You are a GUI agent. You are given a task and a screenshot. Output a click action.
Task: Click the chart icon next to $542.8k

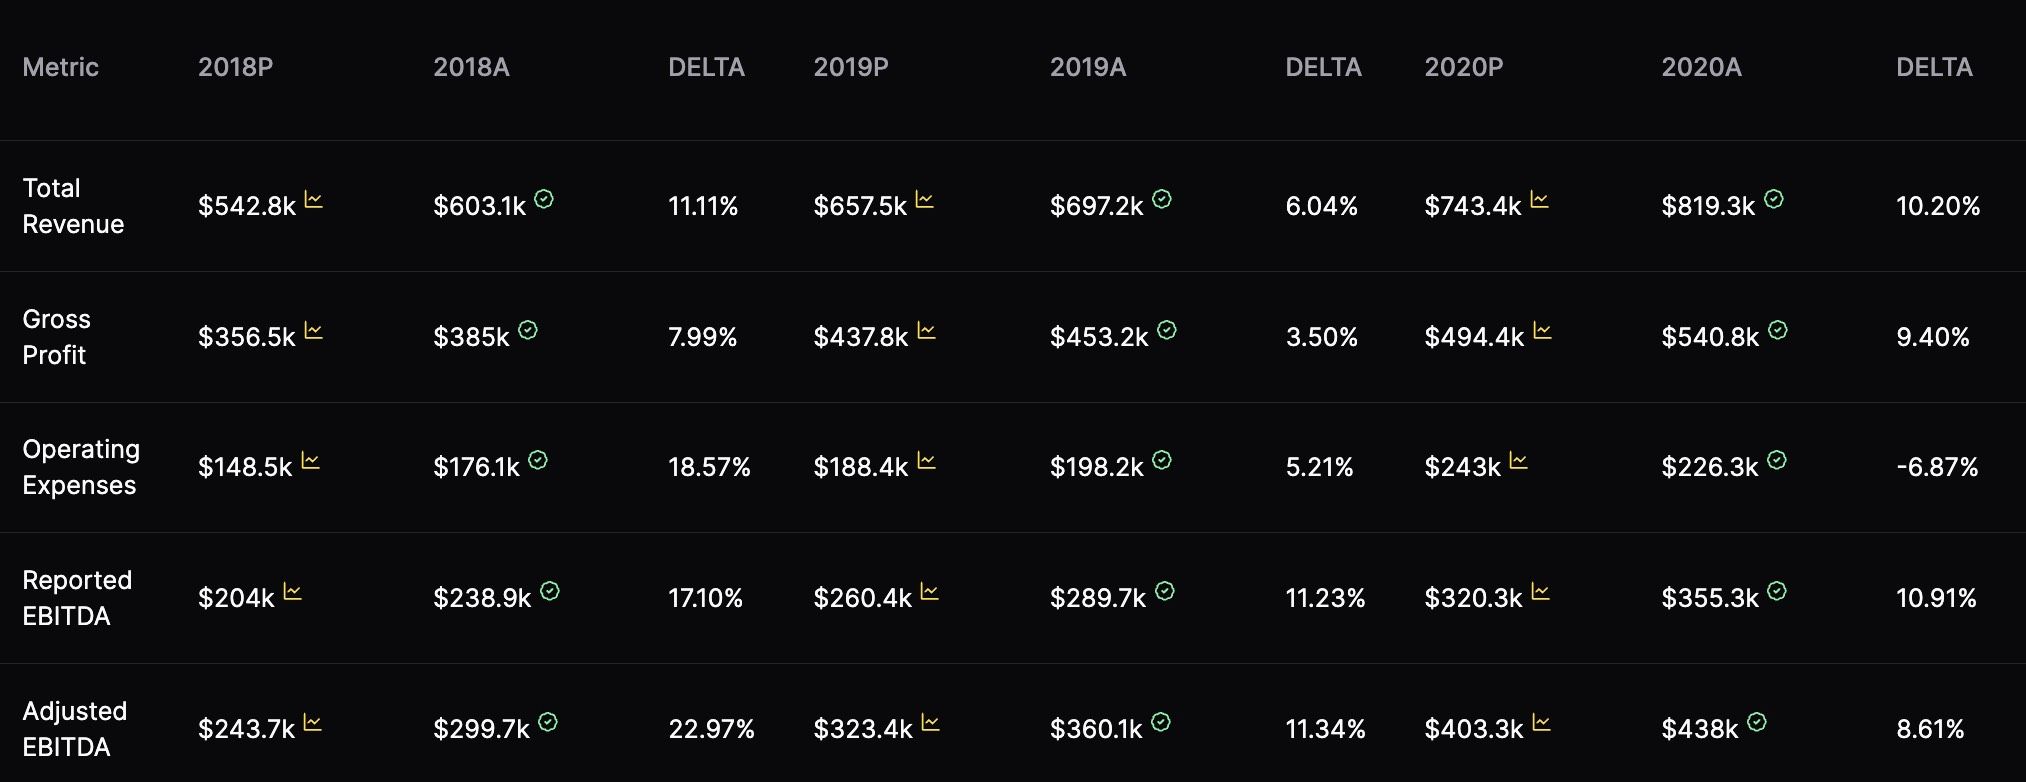pyautogui.click(x=313, y=200)
